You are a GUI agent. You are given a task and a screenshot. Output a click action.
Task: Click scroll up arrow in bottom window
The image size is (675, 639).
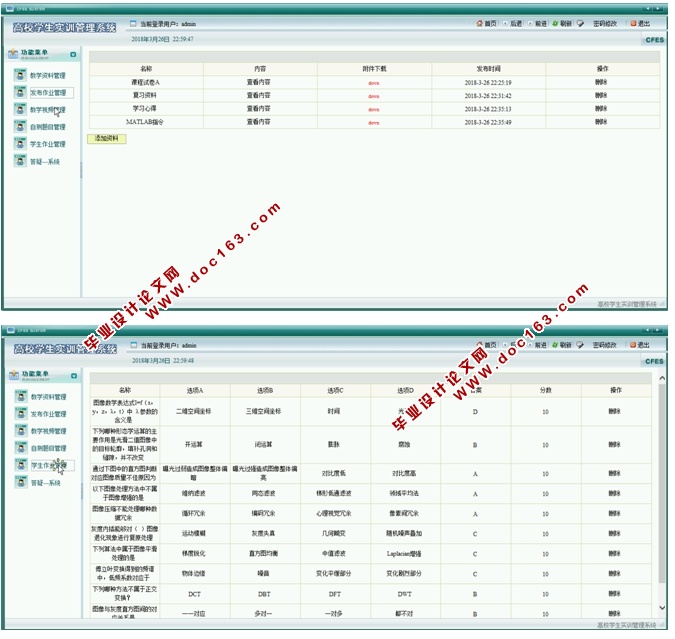click(662, 378)
